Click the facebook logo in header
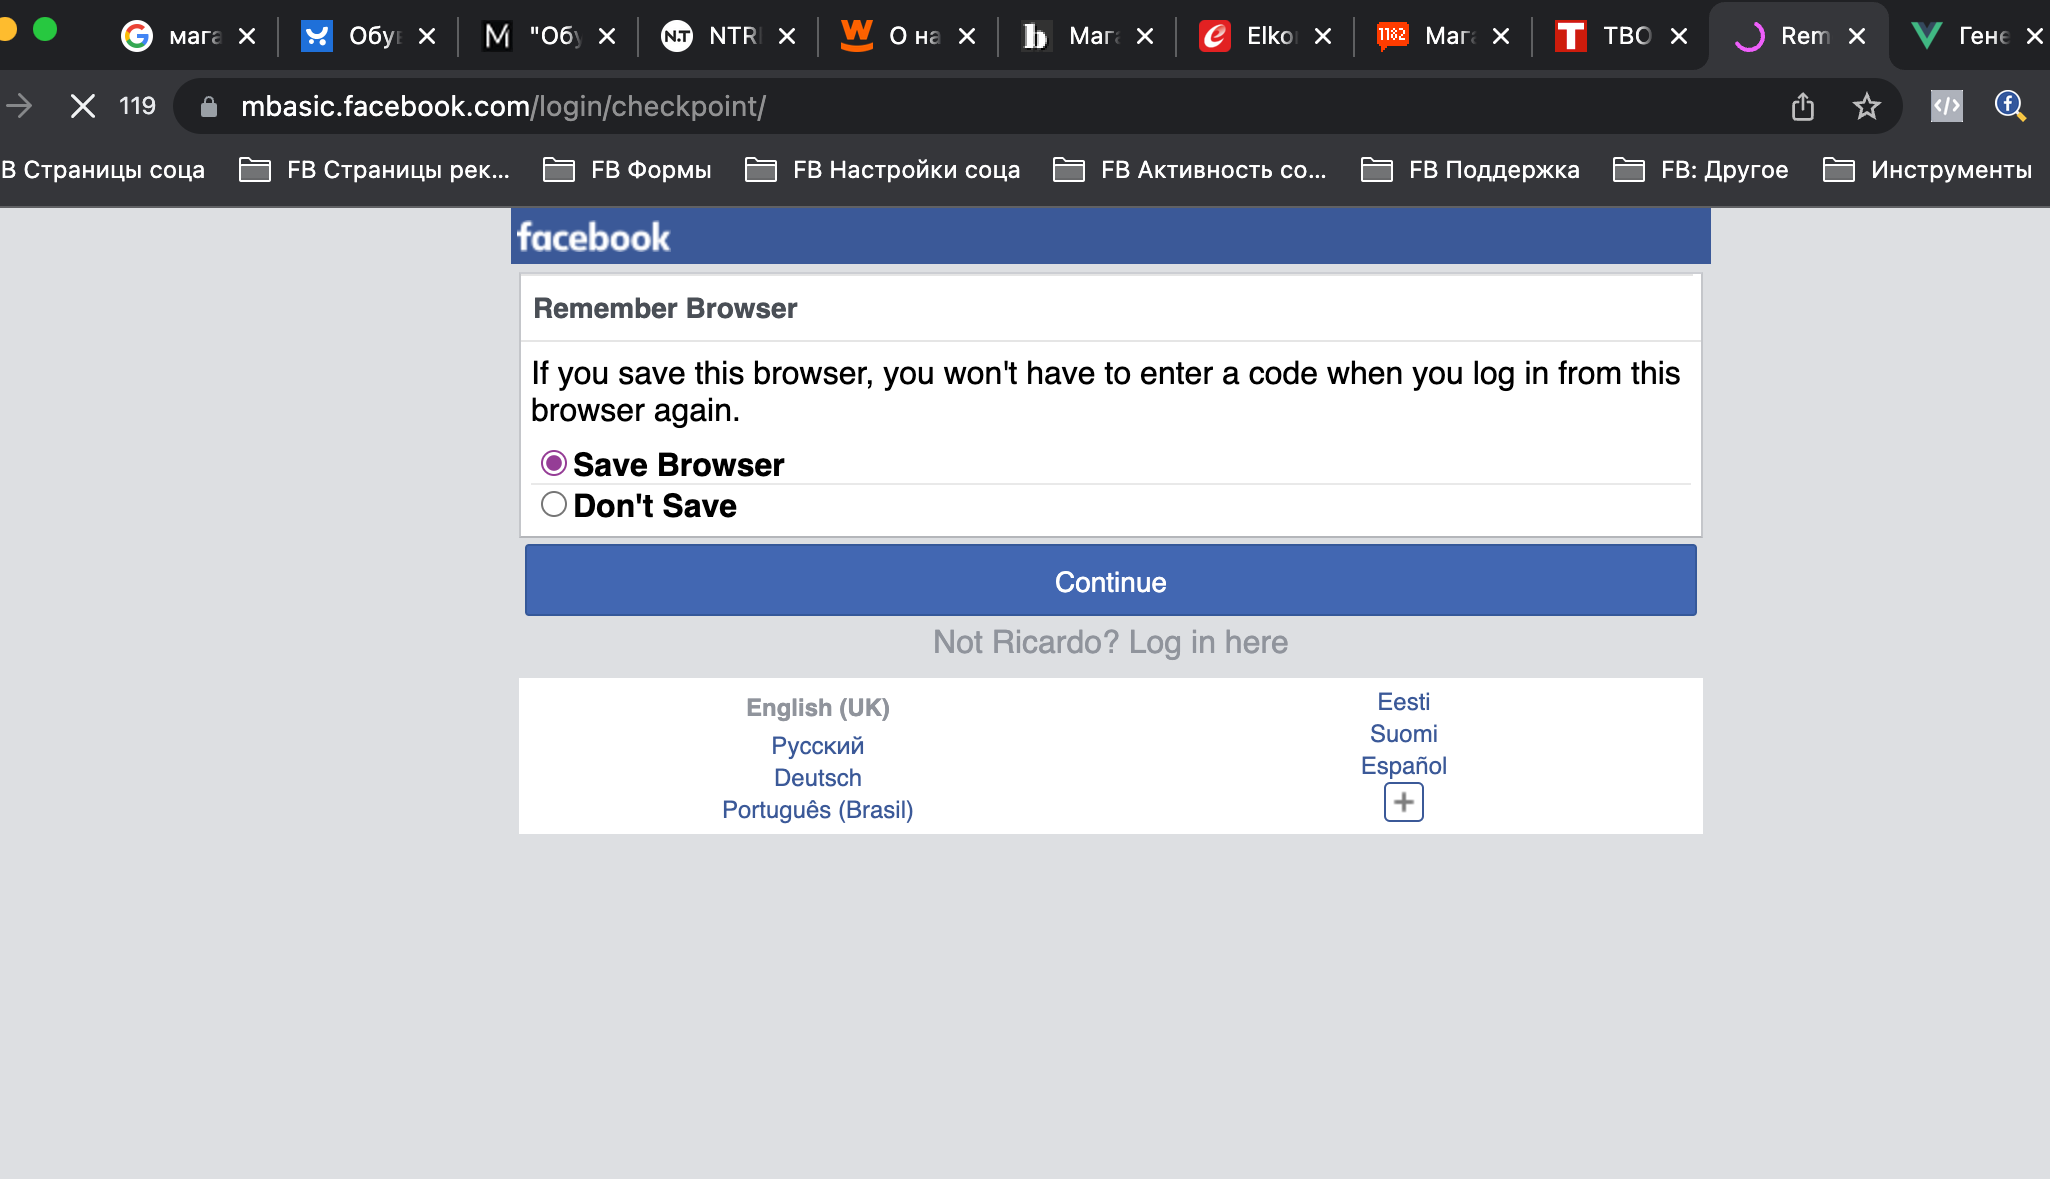2050x1179 pixels. pyautogui.click(x=593, y=238)
